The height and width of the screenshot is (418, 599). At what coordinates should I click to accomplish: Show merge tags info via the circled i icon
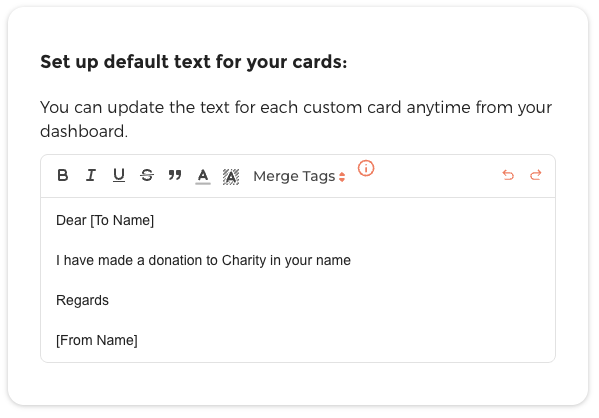point(366,168)
